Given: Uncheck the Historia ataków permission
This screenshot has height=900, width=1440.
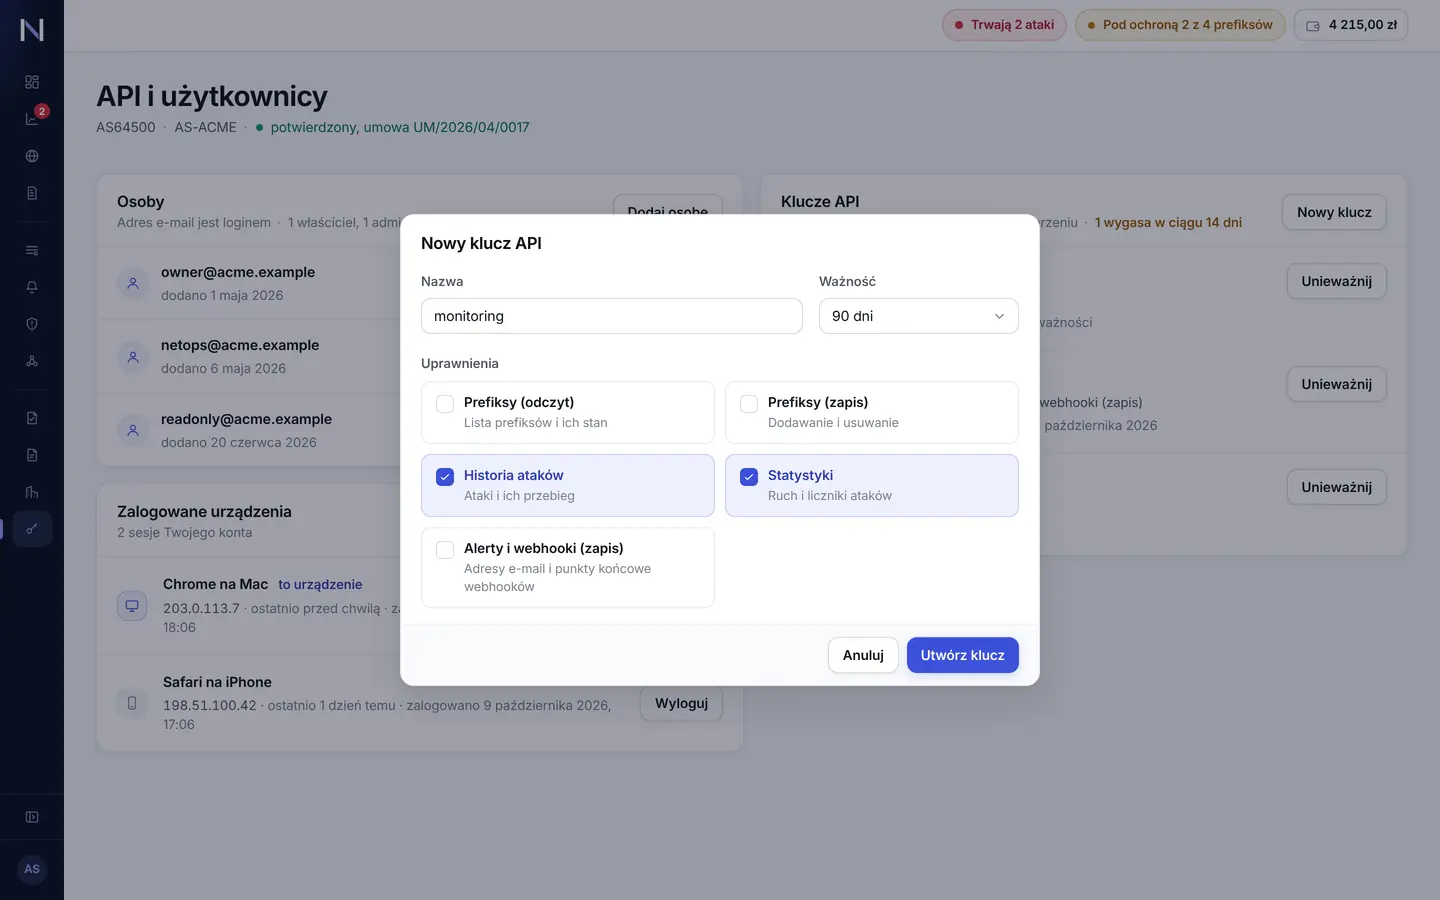Looking at the screenshot, I should [445, 477].
